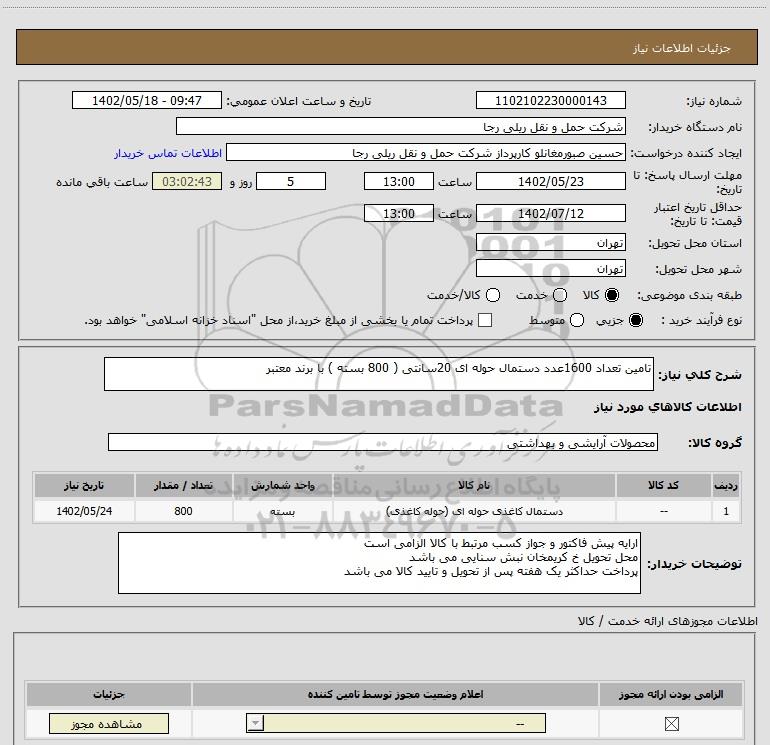Toggle the اسناد خزانه اسلامی payment checkbox
The image size is (770, 745).
point(485,320)
